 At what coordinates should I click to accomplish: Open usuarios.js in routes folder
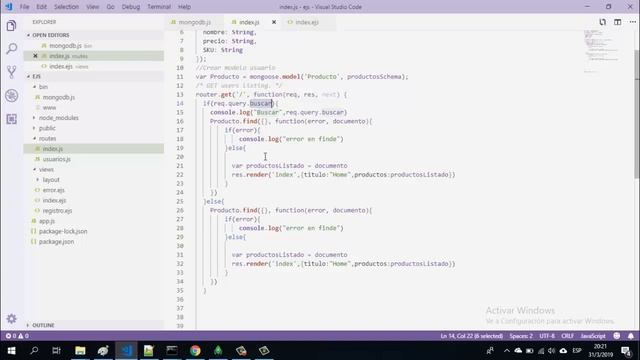coord(56,159)
